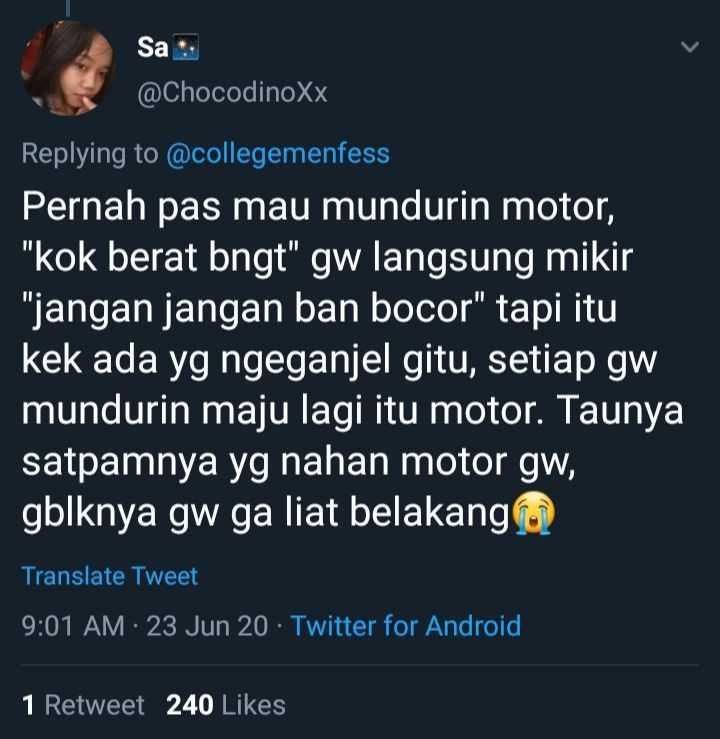
Task: Click the word satpamnya in the tweet
Action: pos(120,462)
